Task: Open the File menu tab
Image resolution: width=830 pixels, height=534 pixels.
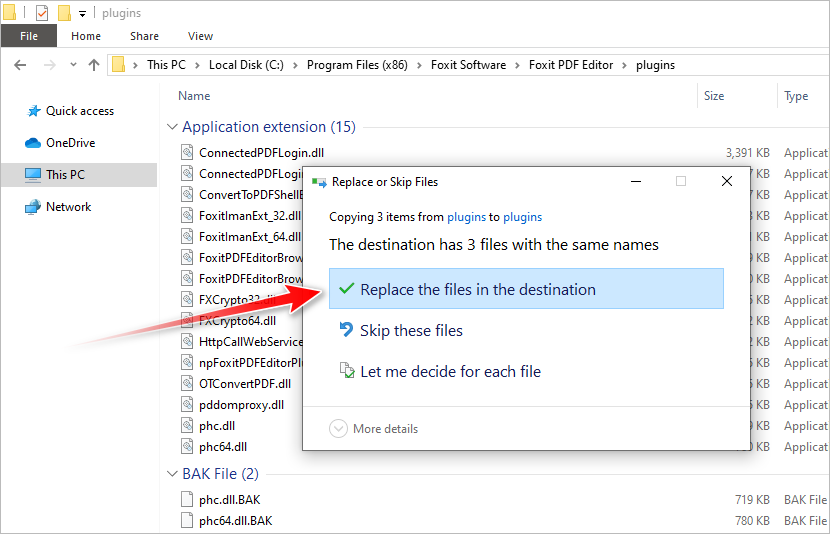Action: point(29,36)
